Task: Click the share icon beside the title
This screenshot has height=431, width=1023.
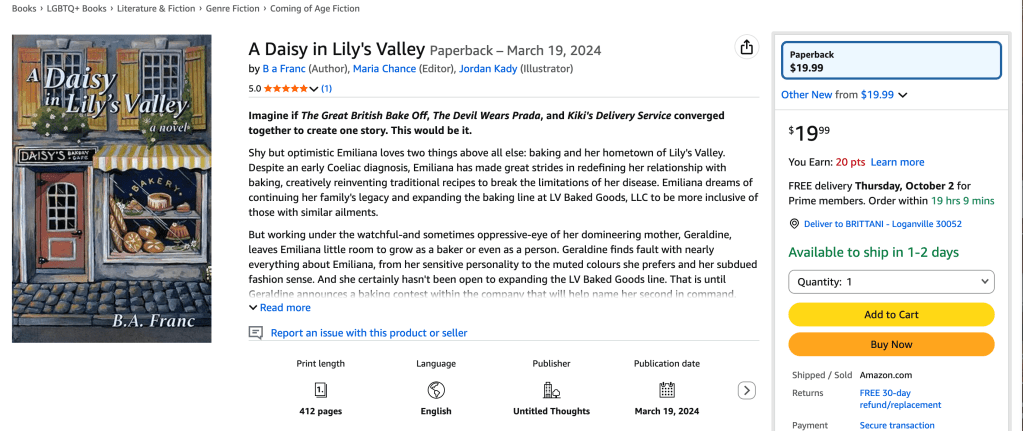Action: coord(746,48)
